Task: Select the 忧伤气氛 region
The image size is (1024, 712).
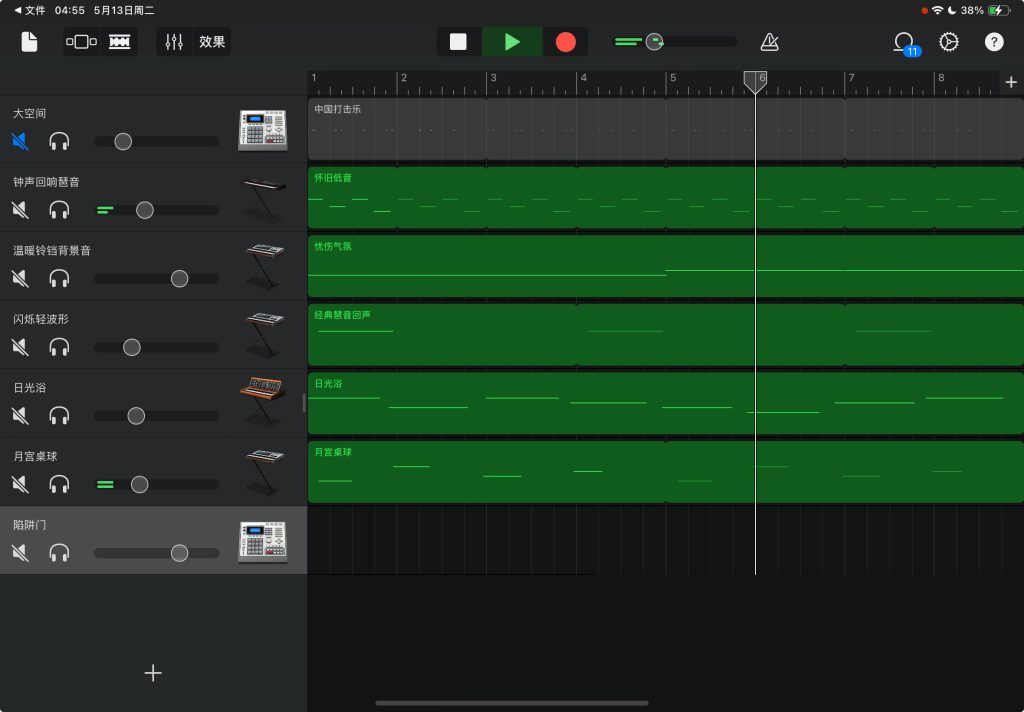Action: (665, 267)
